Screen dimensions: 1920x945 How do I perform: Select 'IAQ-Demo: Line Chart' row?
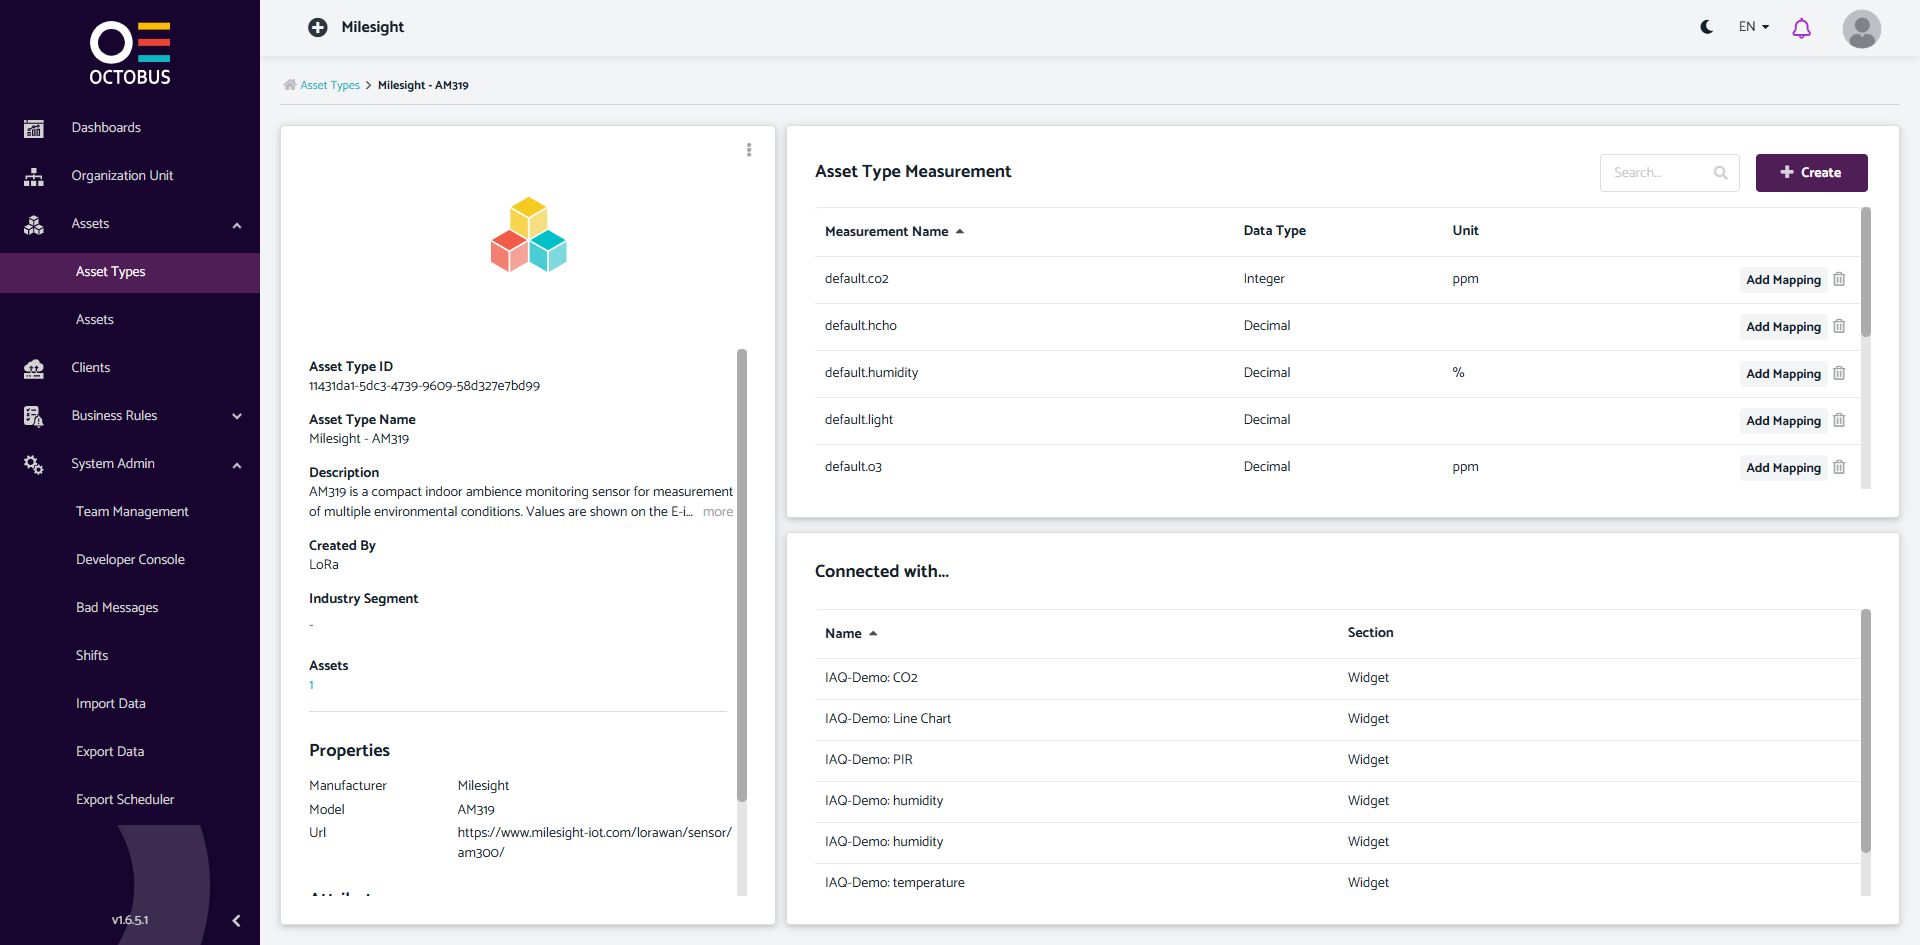1337,719
